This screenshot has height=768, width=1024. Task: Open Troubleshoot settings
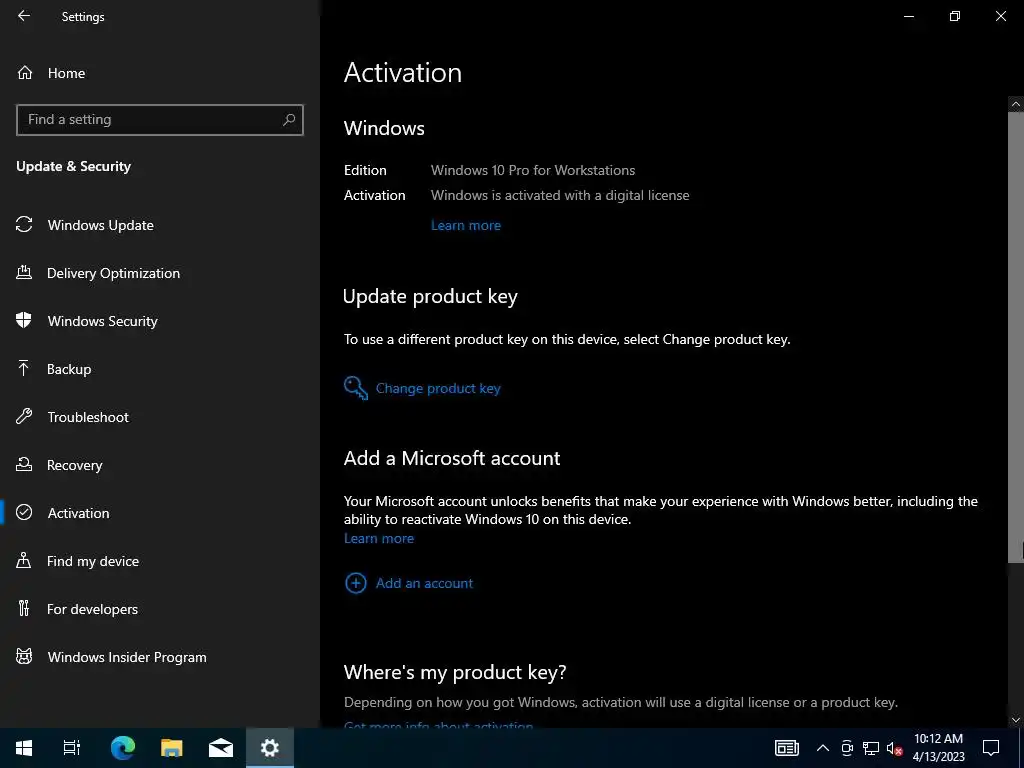click(88, 417)
